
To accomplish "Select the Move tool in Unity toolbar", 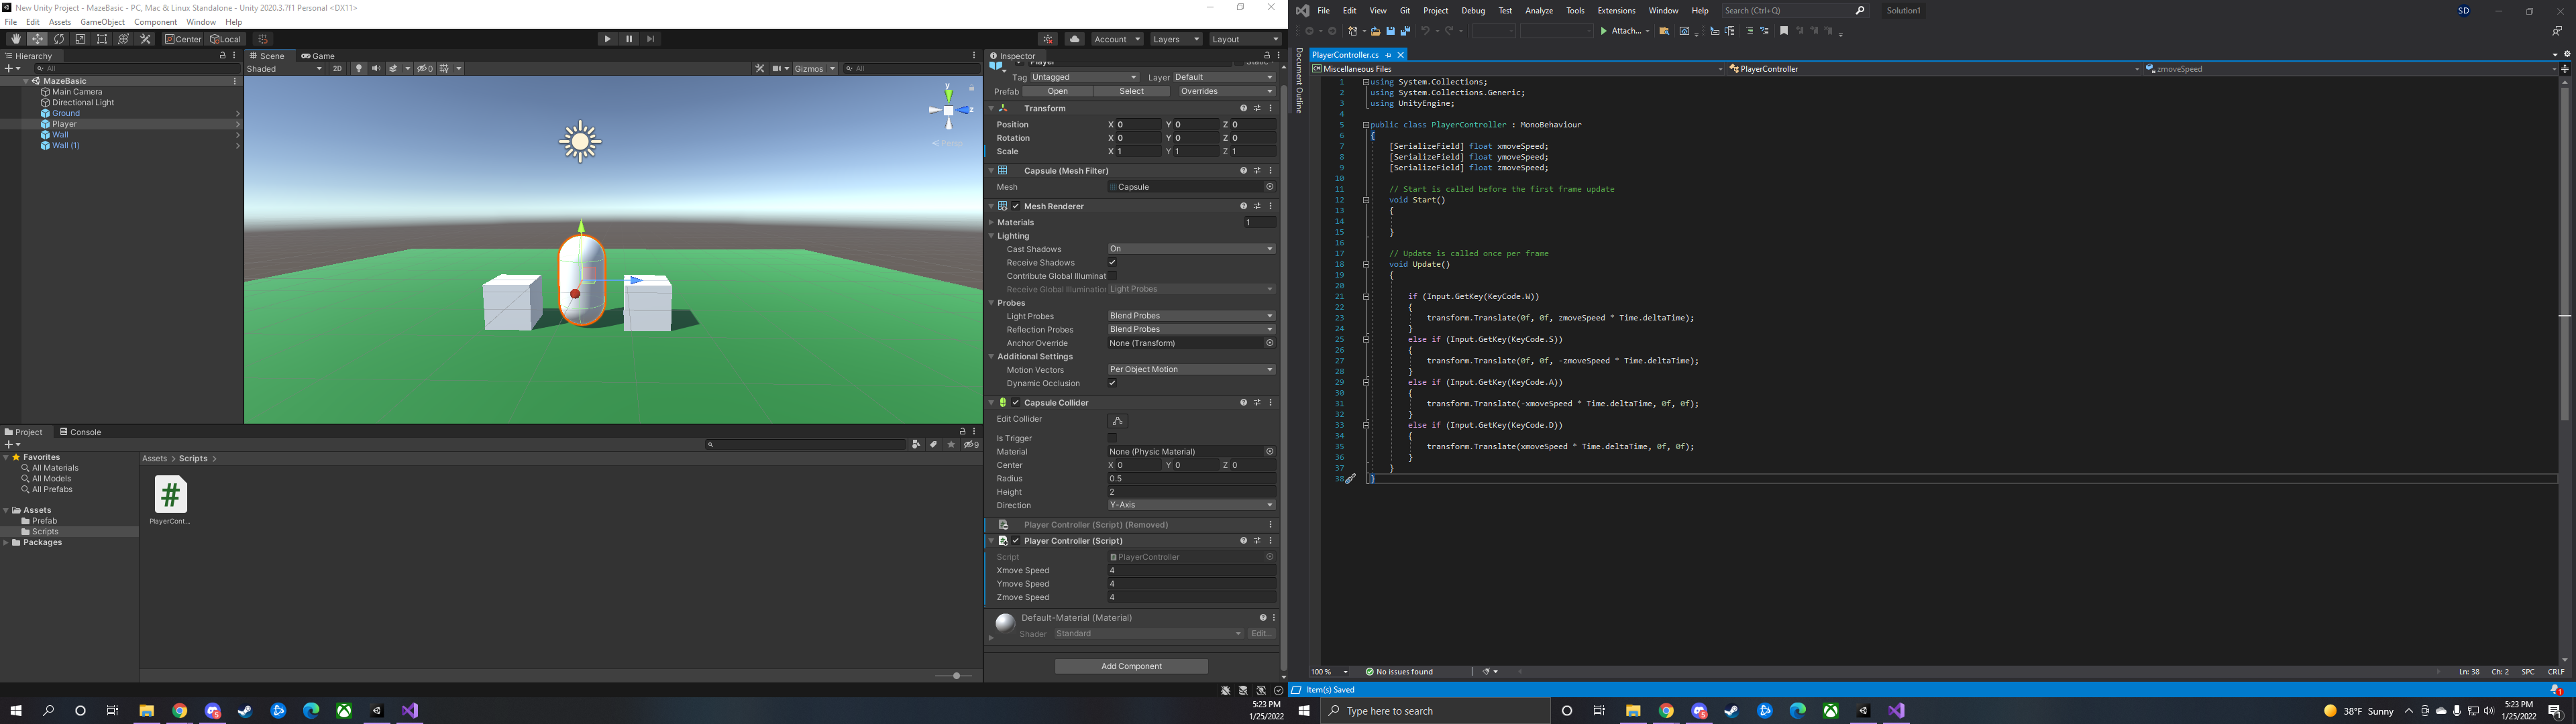I will [37, 39].
